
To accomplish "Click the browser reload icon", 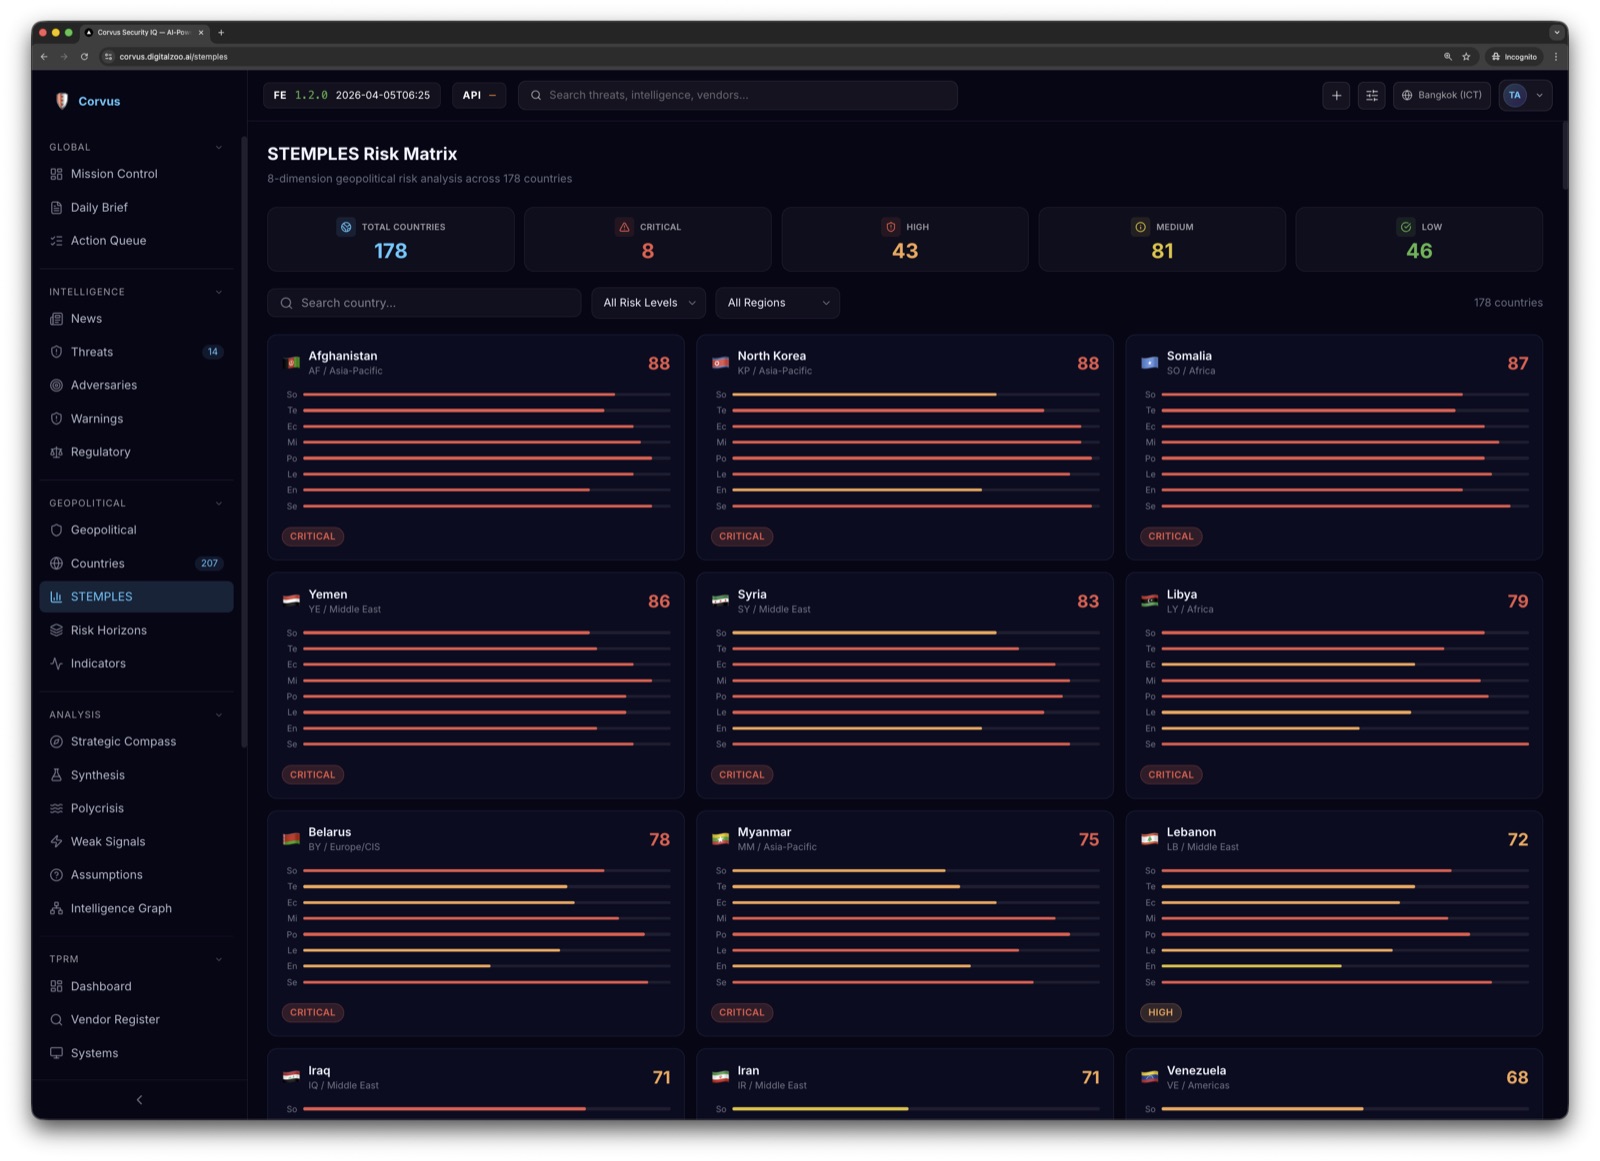I will click(x=84, y=57).
